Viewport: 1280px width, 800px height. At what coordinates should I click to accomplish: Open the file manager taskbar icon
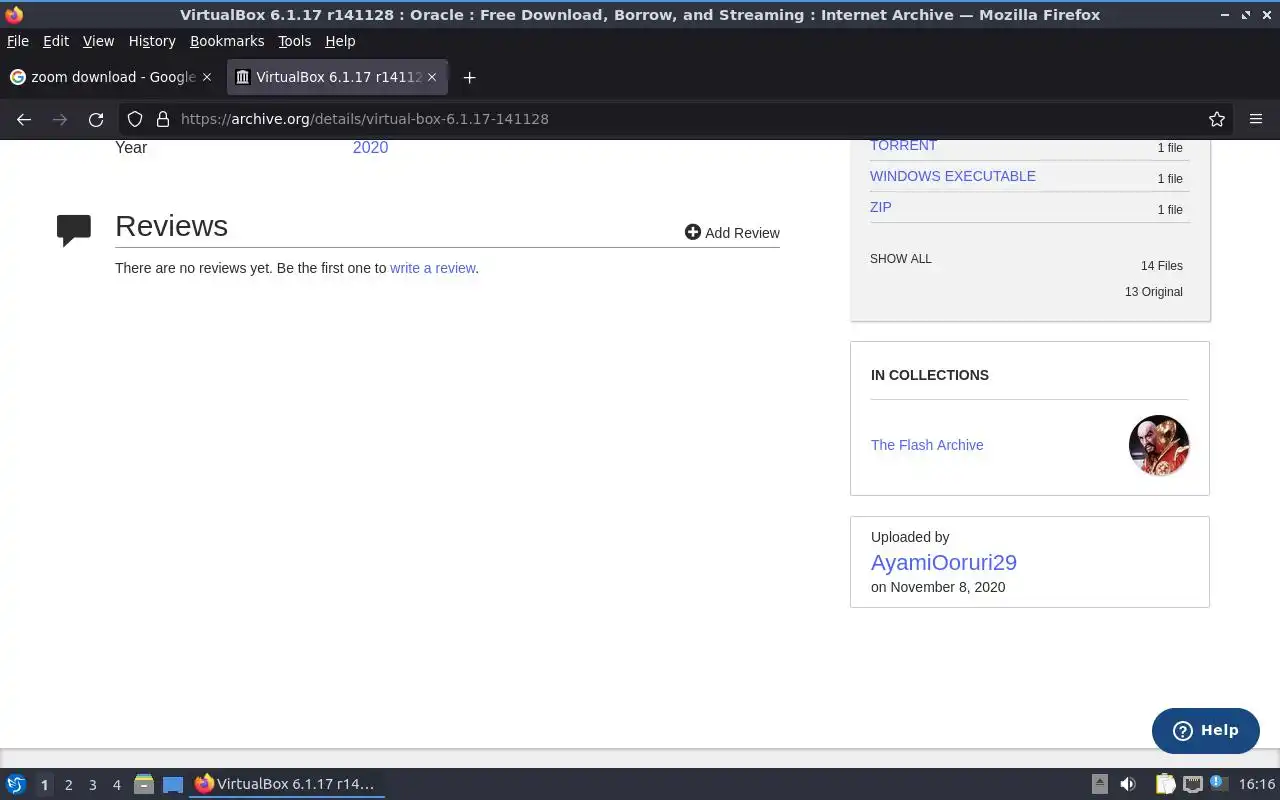[144, 784]
